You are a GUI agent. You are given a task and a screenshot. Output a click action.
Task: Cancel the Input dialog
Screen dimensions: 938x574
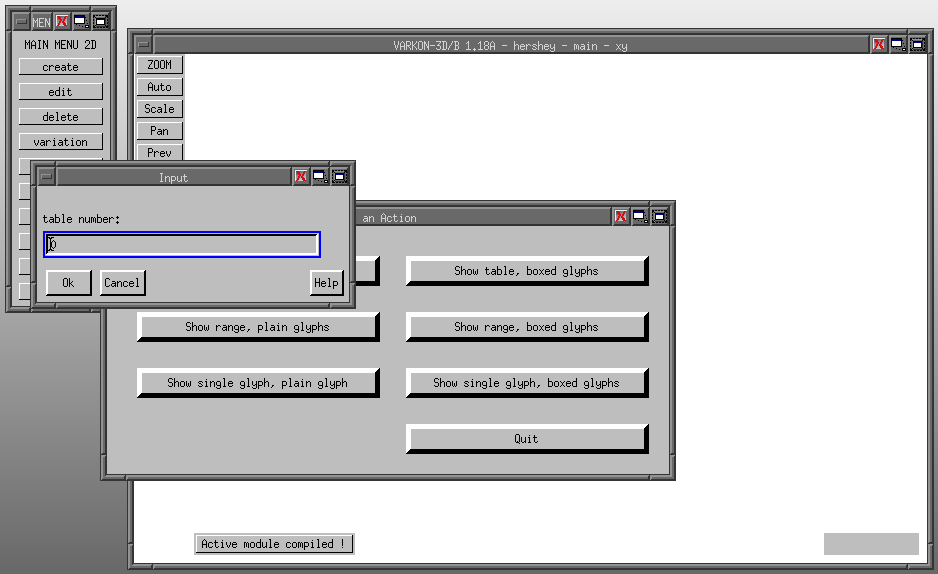122,283
